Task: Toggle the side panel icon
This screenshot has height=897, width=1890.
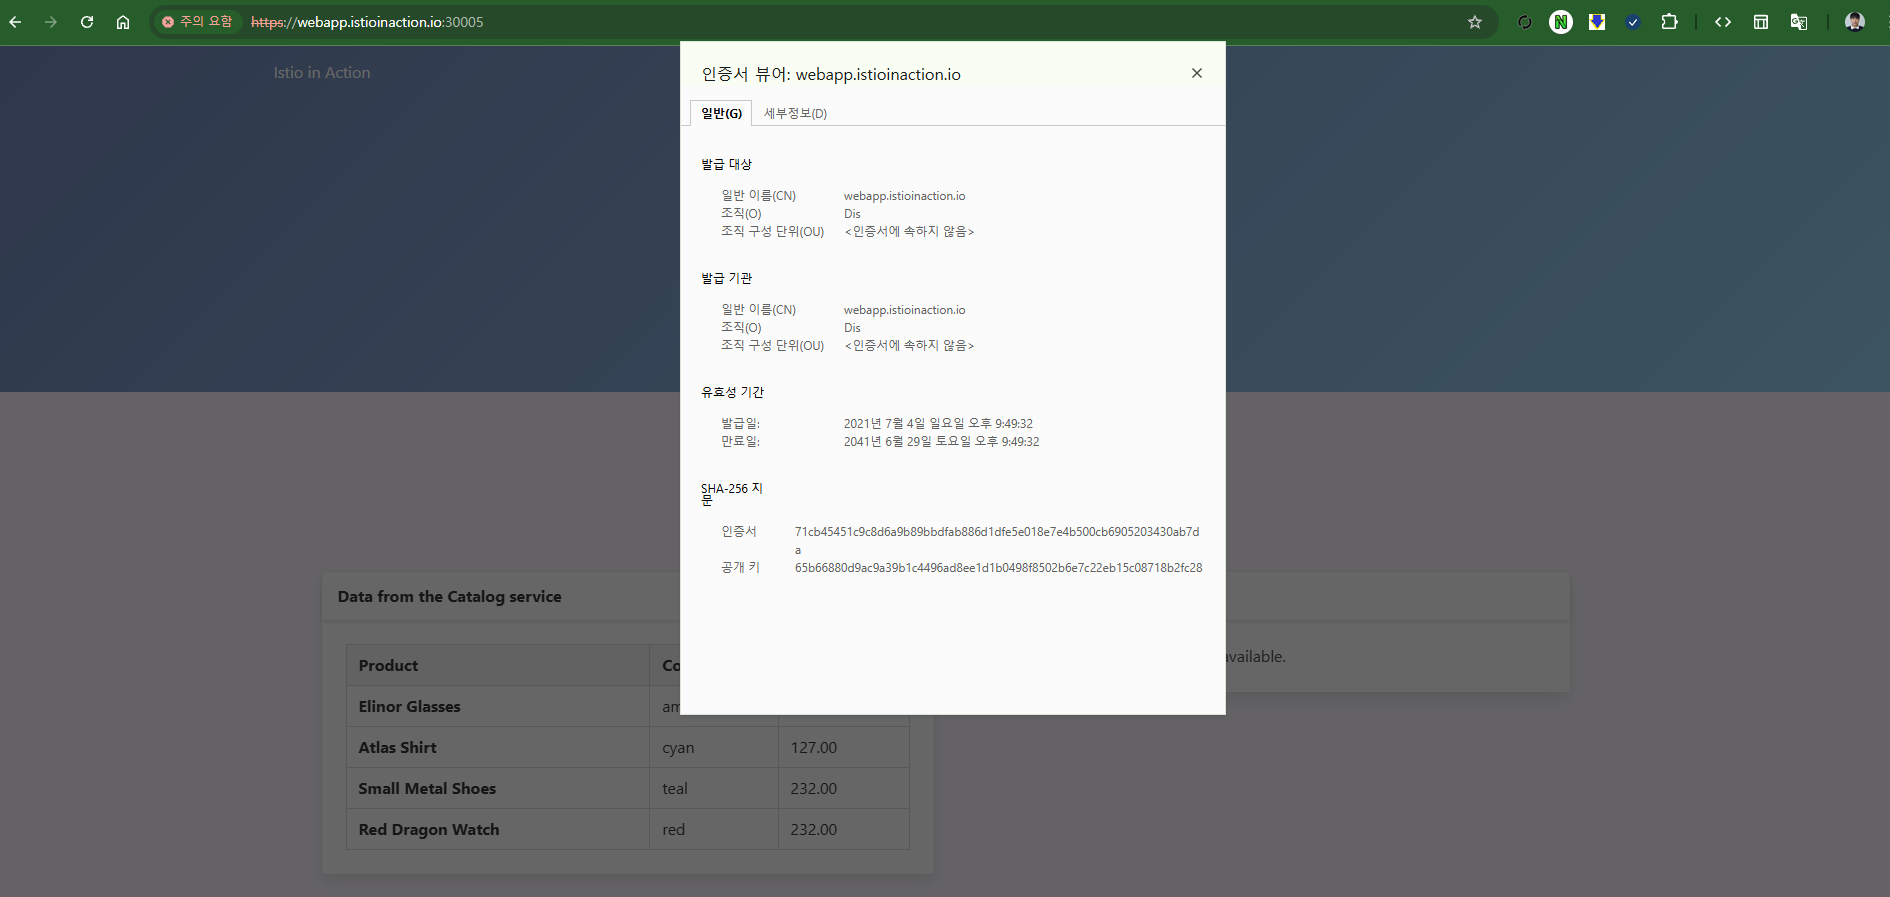Action: pyautogui.click(x=1761, y=22)
